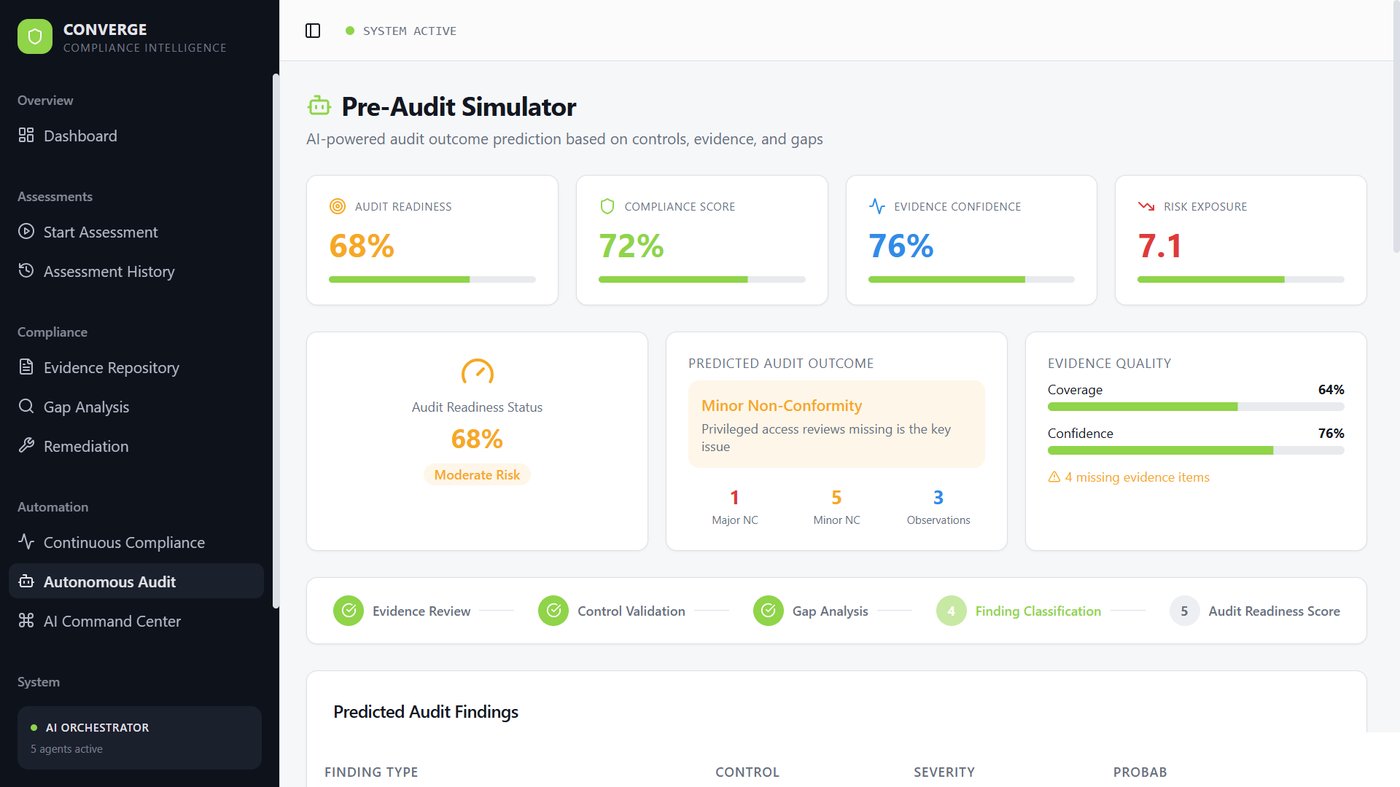This screenshot has height=787, width=1400.
Task: Open AI Command Center in the sidebar
Action: pyautogui.click(x=136, y=620)
